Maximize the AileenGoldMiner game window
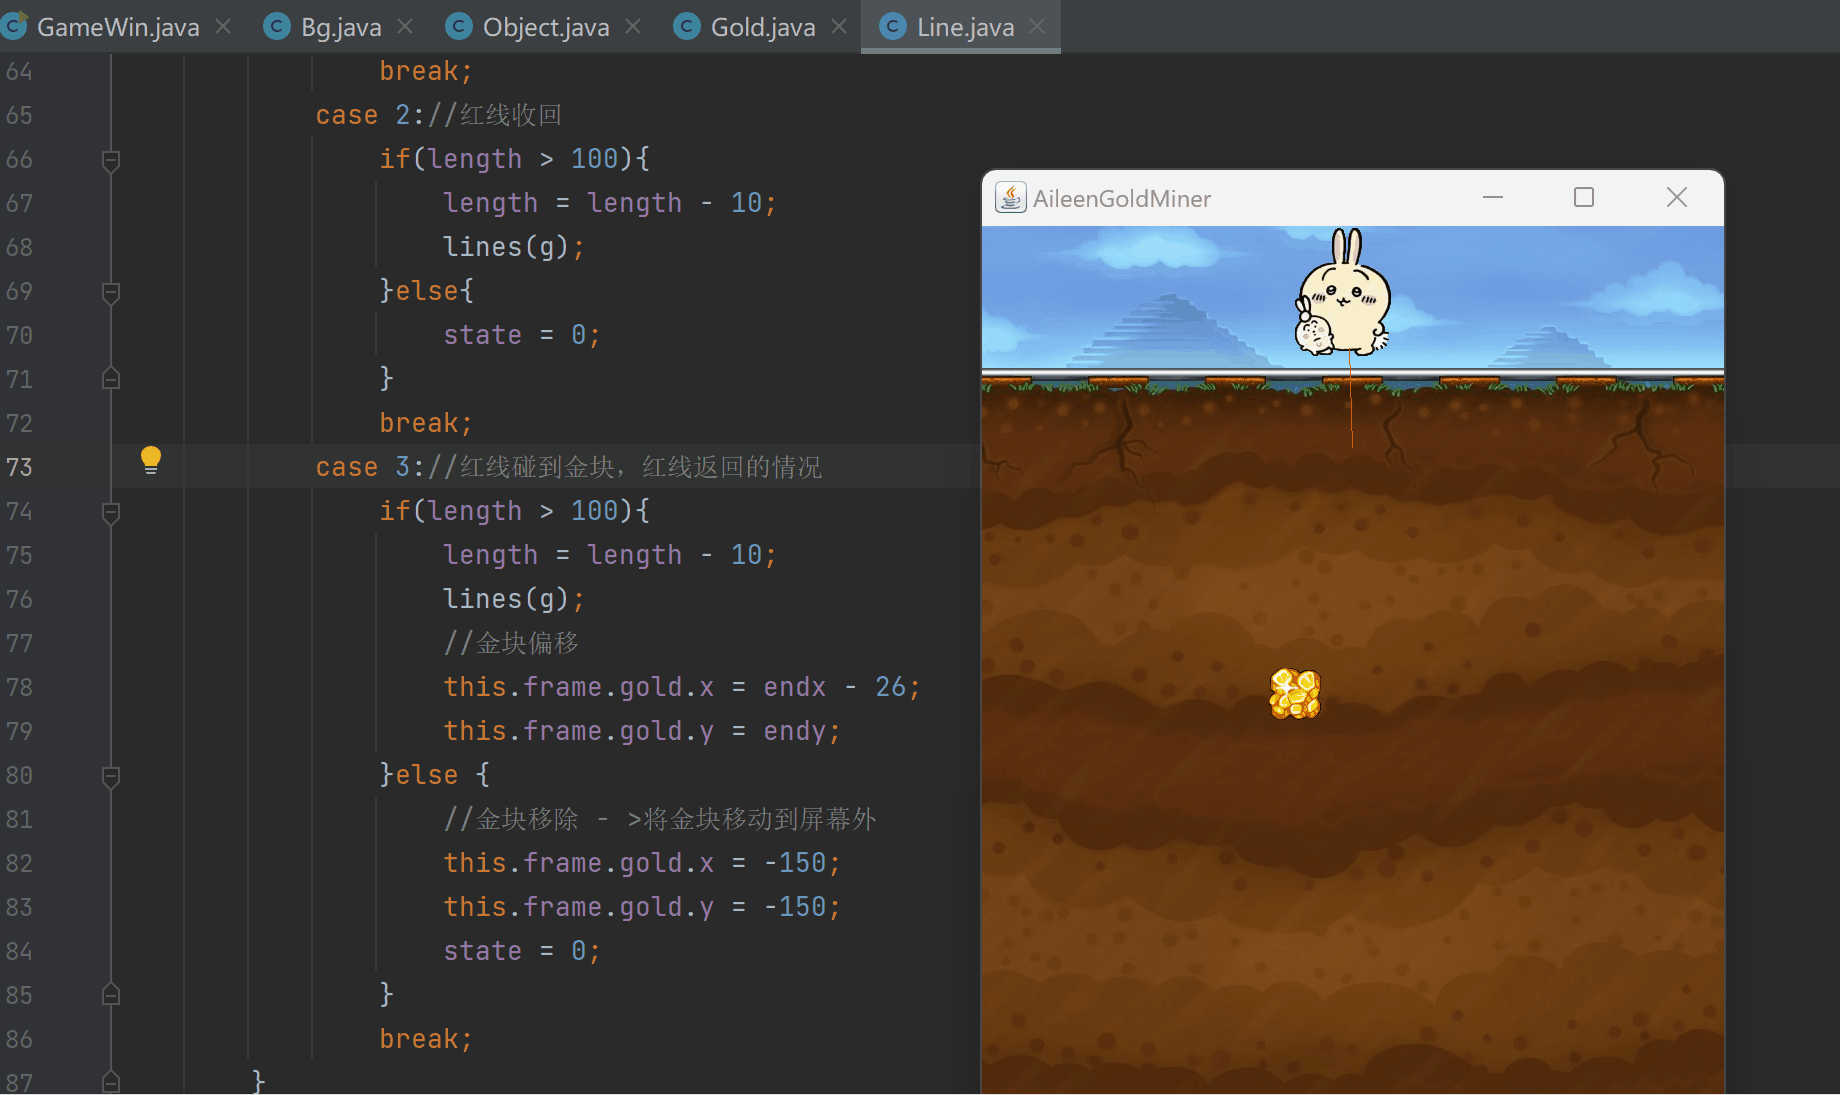Viewport: 1840px width, 1095px height. (x=1584, y=198)
